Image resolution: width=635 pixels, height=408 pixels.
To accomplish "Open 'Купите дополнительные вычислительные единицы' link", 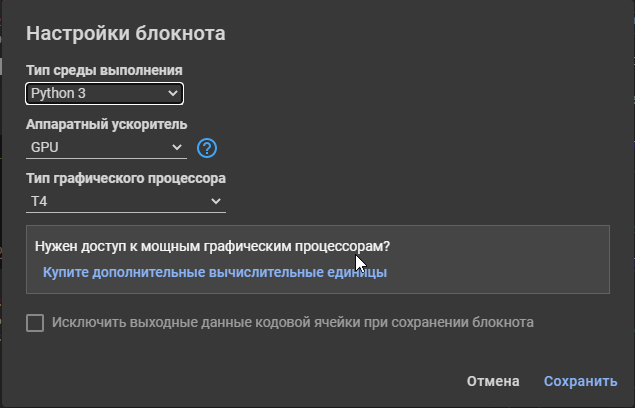I will [214, 272].
